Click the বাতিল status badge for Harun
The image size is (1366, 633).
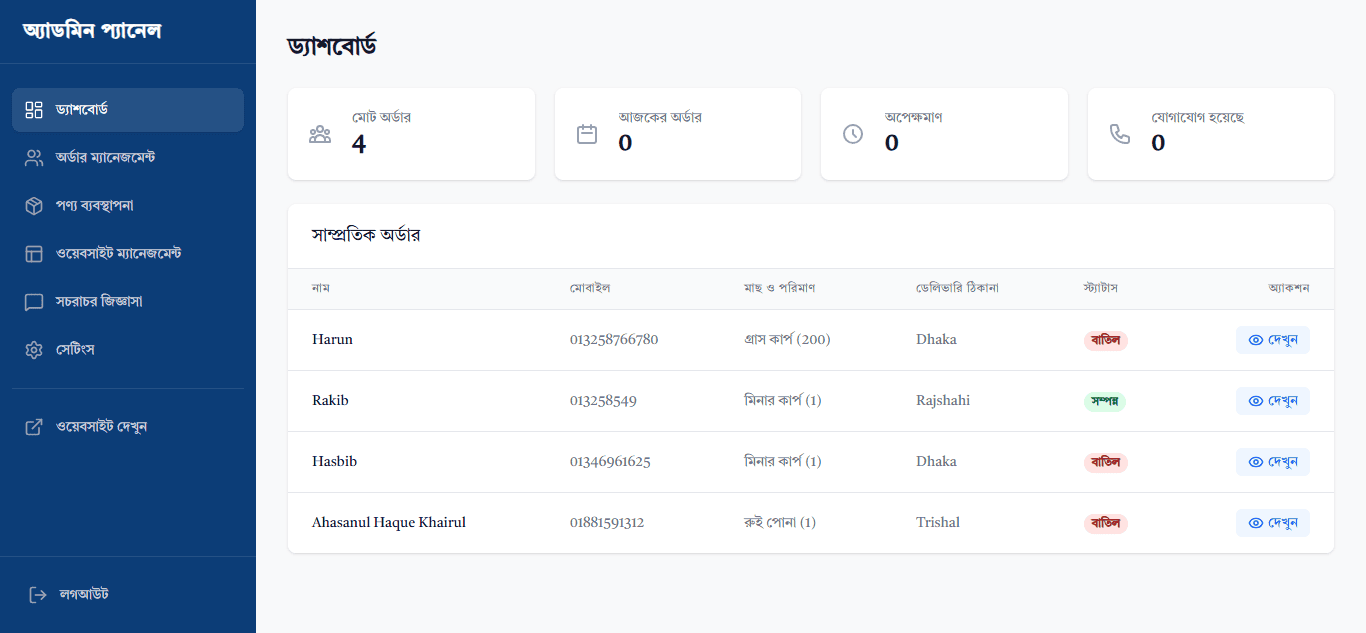pos(1105,340)
